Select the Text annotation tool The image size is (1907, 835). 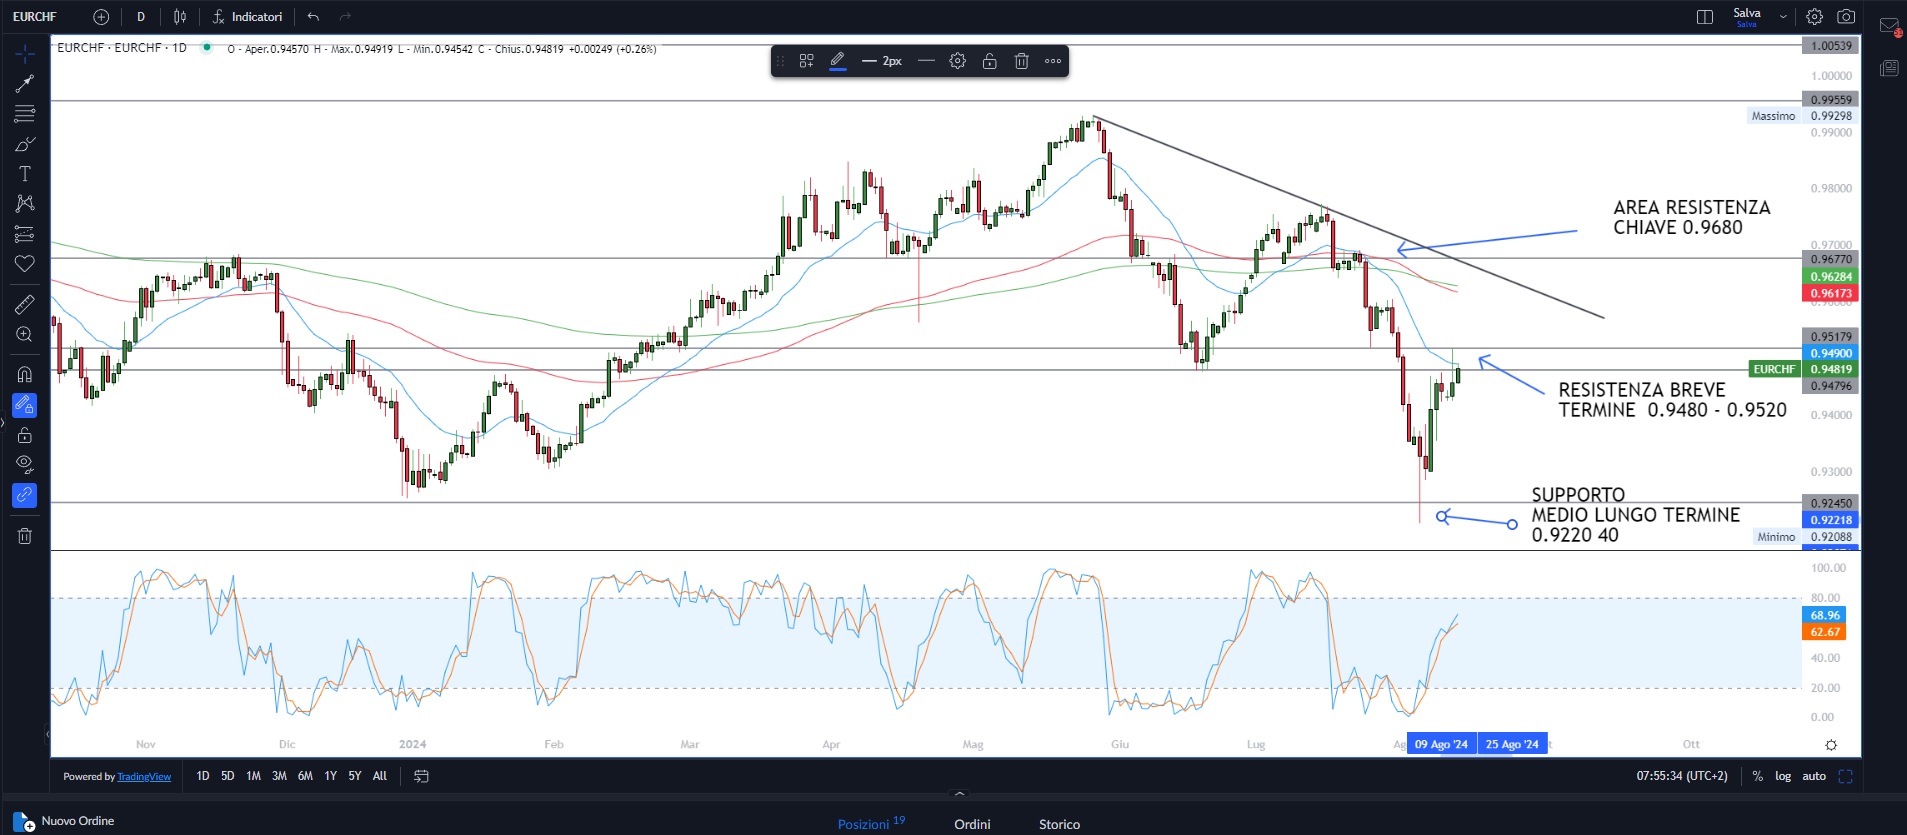25,174
